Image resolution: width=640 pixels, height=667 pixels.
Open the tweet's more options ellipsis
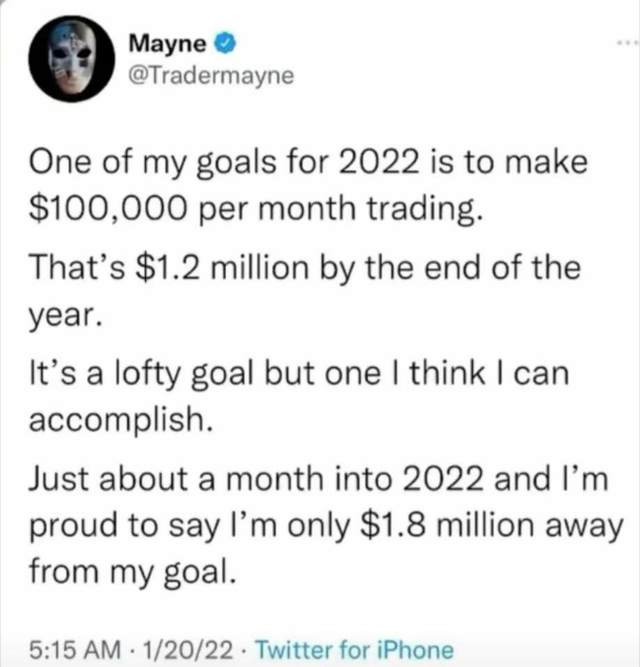(x=625, y=46)
